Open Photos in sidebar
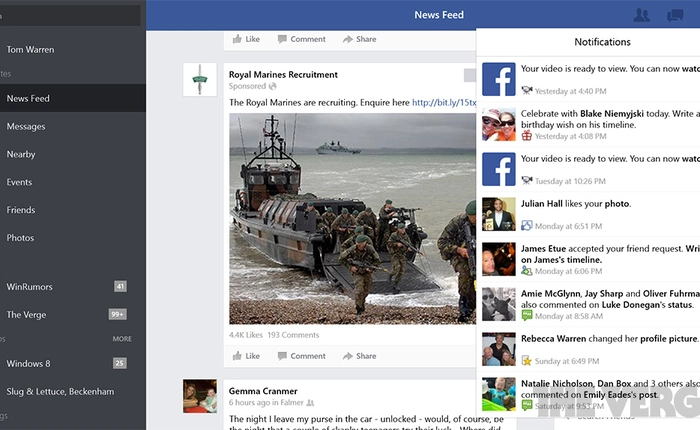 [x=73, y=238]
